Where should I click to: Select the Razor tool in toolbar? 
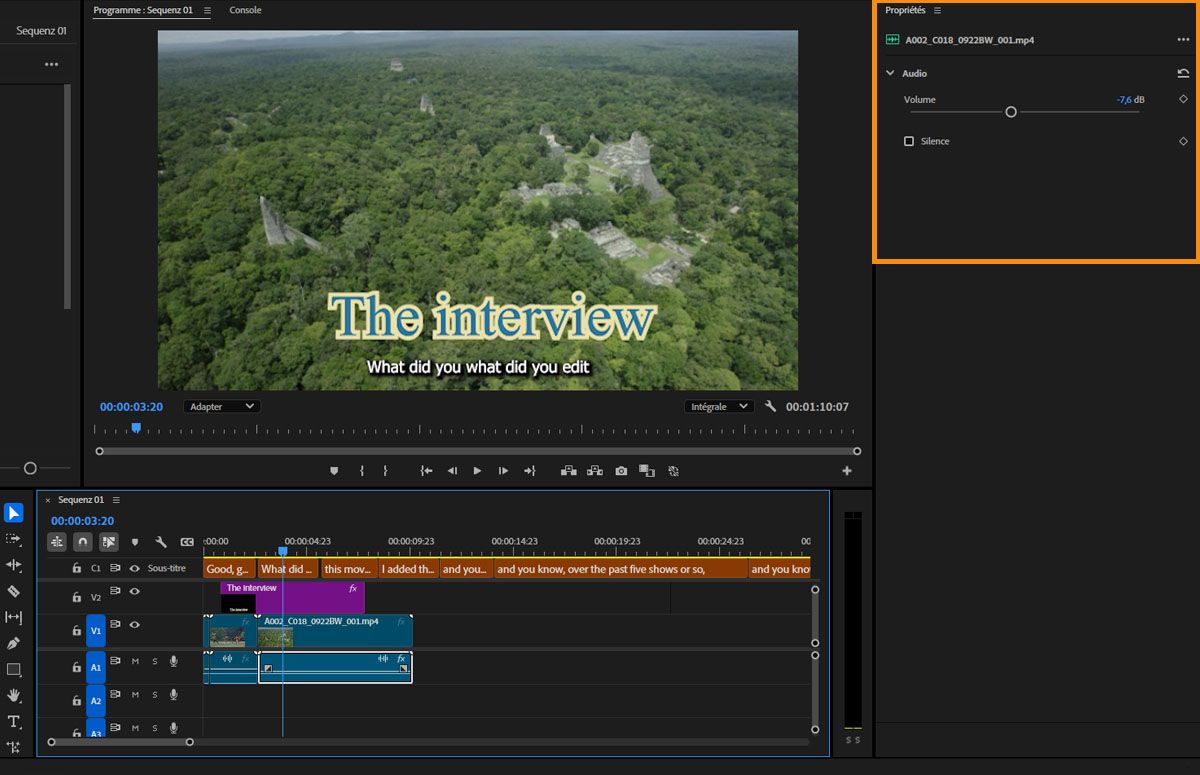point(14,591)
